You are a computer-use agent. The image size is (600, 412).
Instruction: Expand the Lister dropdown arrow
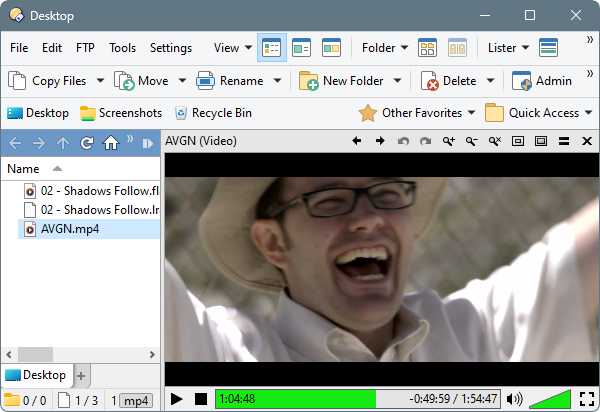[525, 48]
